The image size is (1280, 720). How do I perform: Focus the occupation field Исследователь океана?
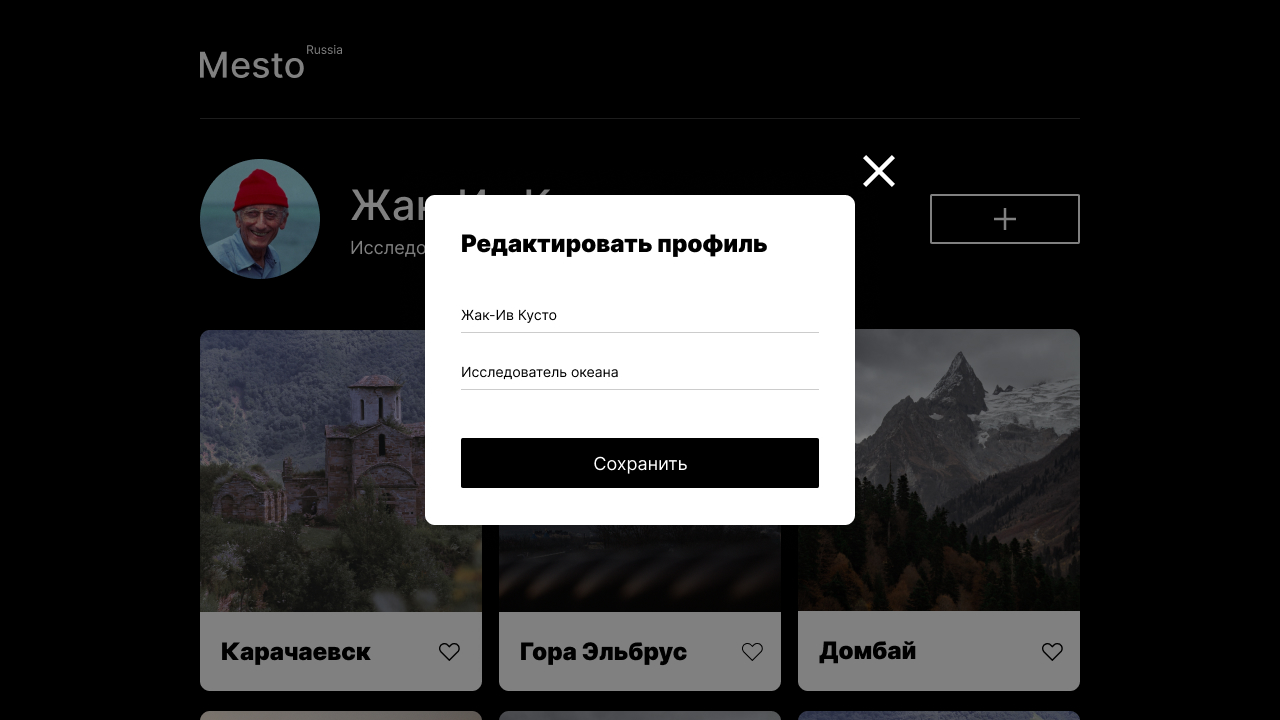click(640, 372)
